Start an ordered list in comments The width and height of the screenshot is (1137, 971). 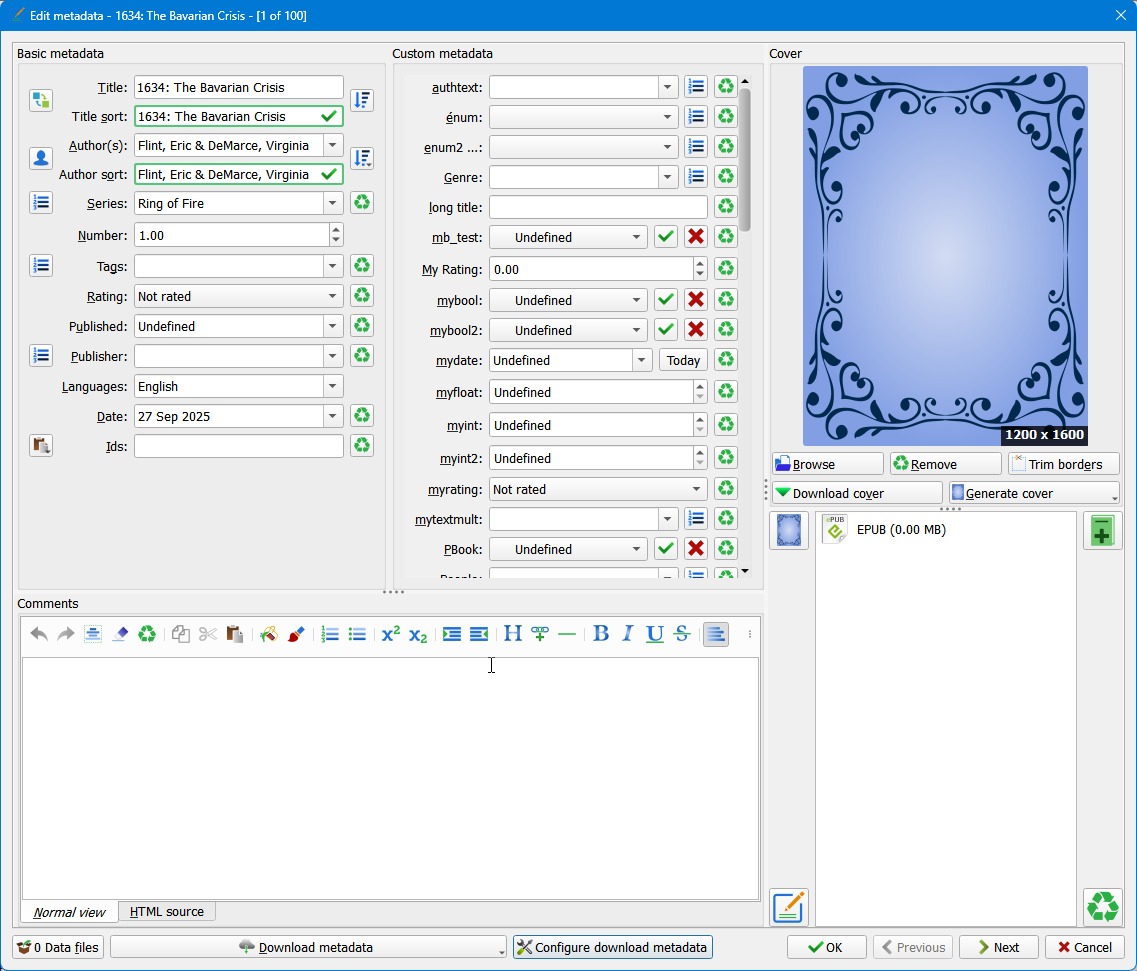[x=330, y=634]
